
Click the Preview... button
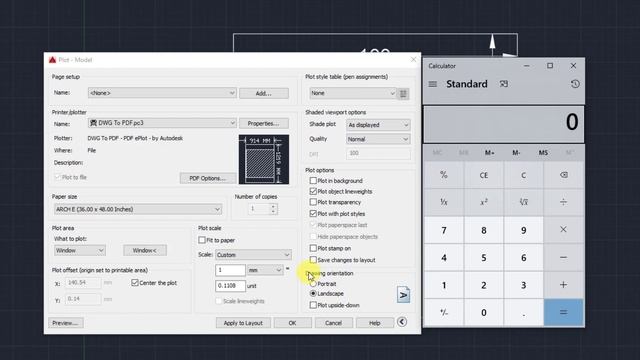(x=65, y=323)
